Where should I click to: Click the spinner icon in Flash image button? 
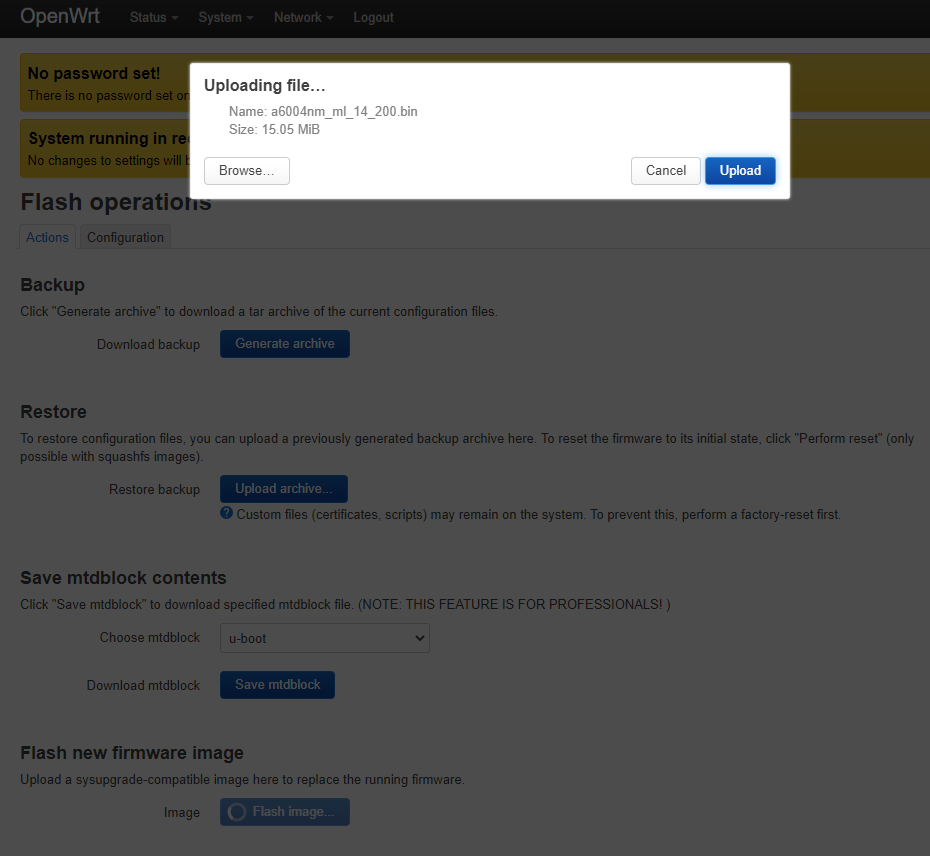237,812
